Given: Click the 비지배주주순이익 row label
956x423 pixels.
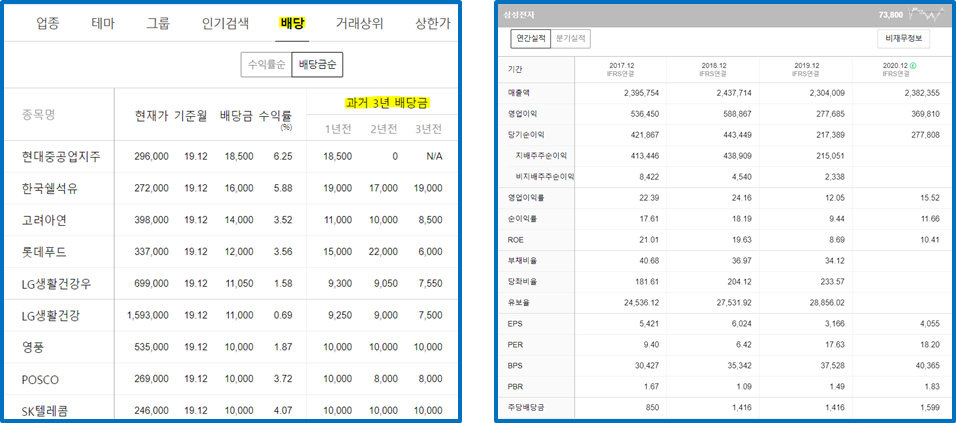Looking at the screenshot, I should pos(545,177).
